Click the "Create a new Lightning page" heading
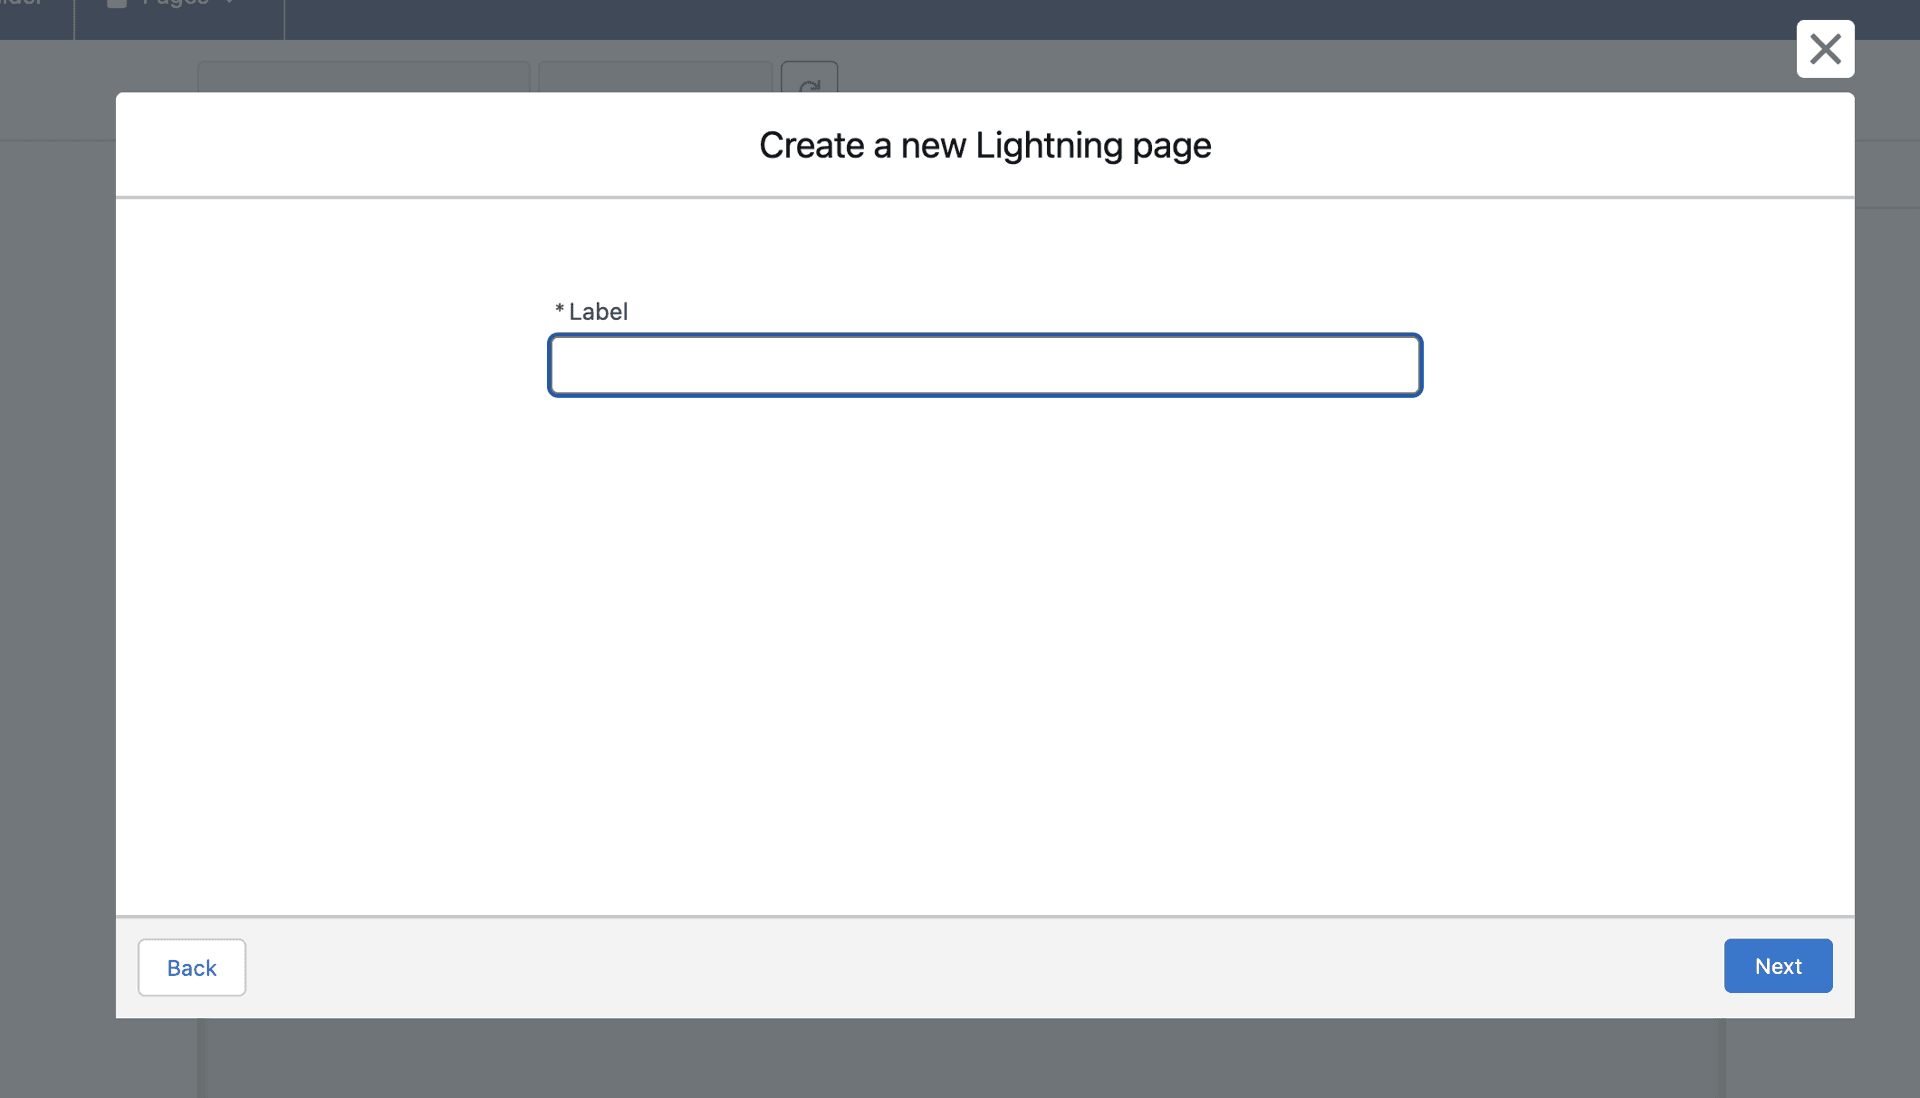The height and width of the screenshot is (1098, 1920). [x=984, y=146]
